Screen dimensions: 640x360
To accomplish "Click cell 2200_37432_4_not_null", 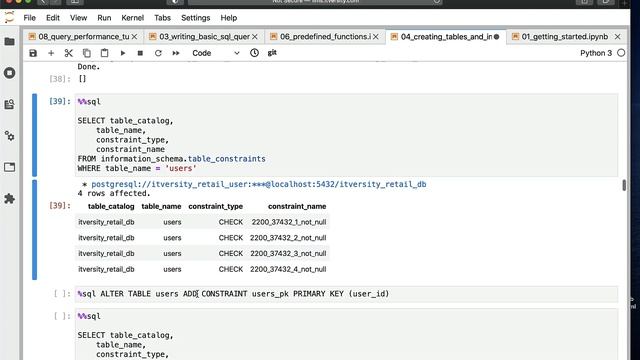I will pyautogui.click(x=288, y=269).
